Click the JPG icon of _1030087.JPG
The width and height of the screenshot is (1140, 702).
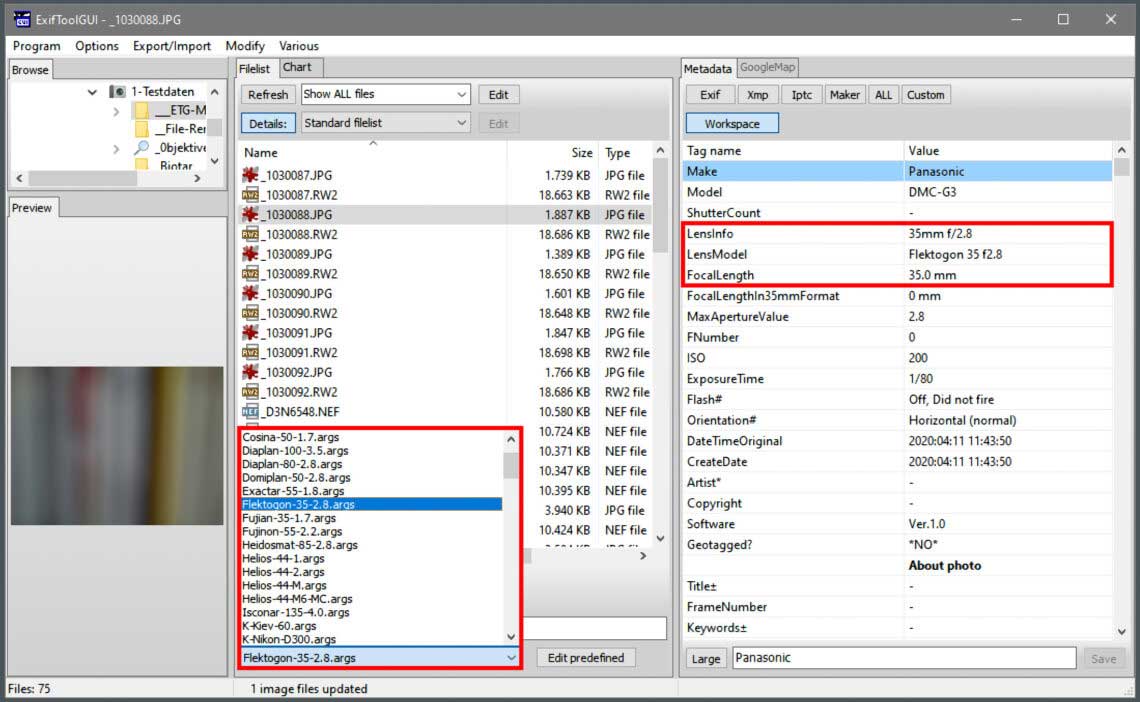[250, 175]
